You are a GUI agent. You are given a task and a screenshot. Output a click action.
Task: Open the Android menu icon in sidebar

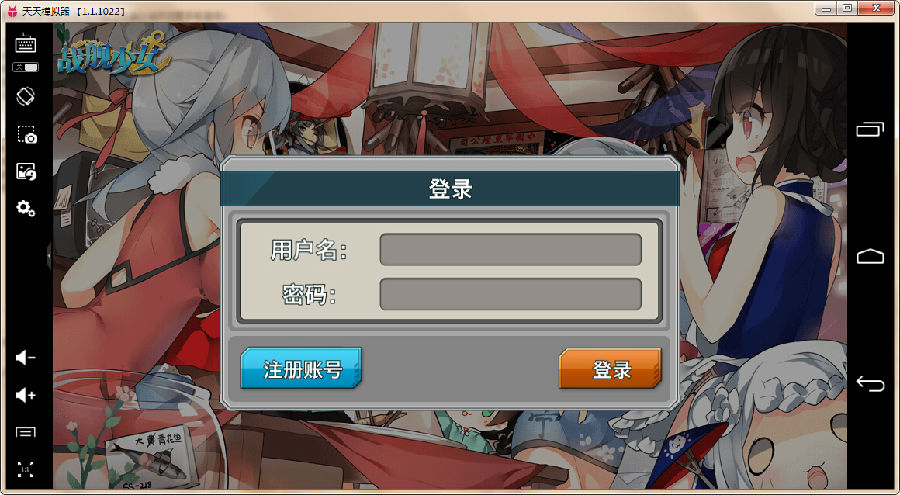(26, 432)
